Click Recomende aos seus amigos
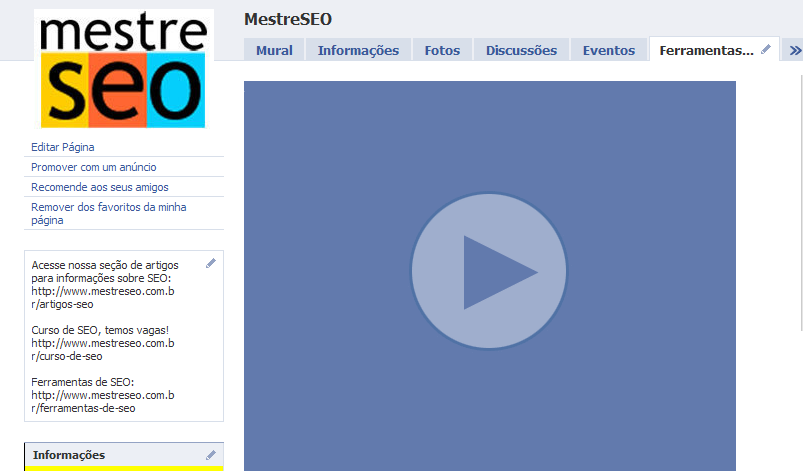 [100, 187]
